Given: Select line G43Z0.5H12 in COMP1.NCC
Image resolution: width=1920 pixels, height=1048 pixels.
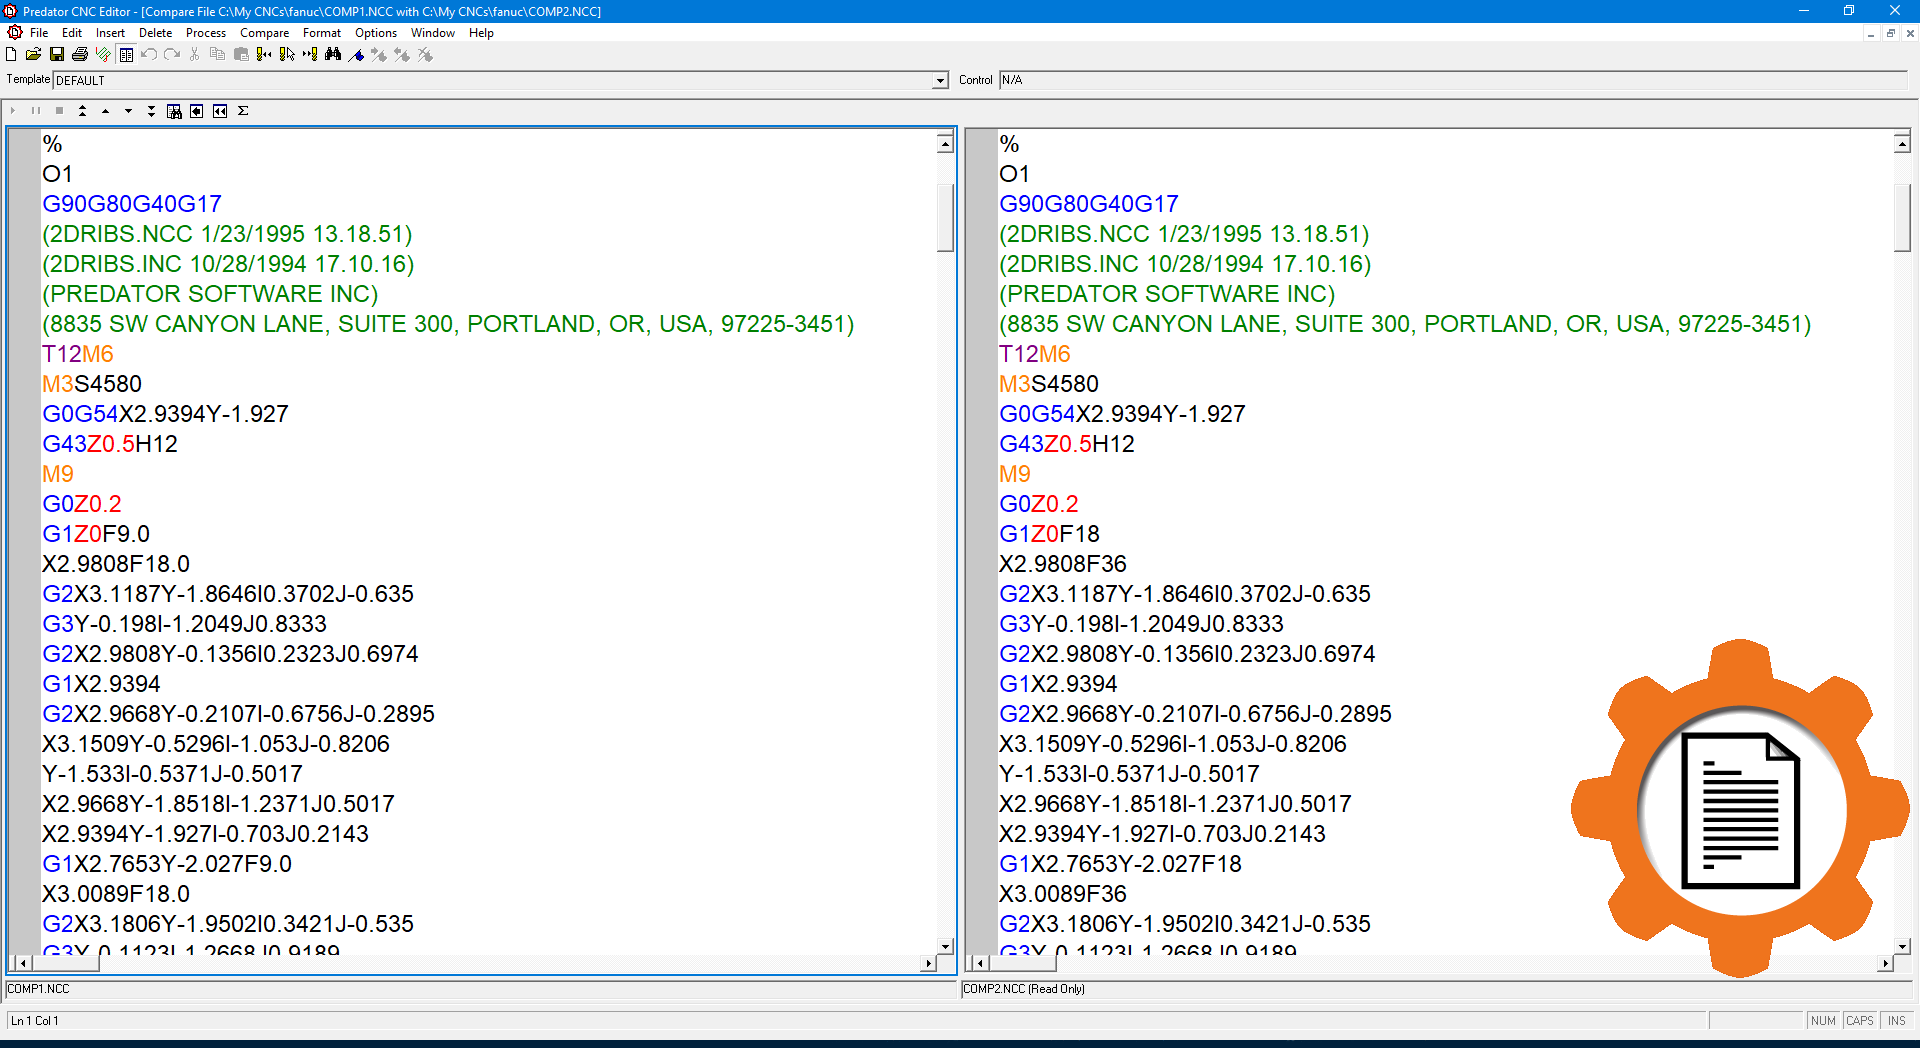Looking at the screenshot, I should point(110,443).
